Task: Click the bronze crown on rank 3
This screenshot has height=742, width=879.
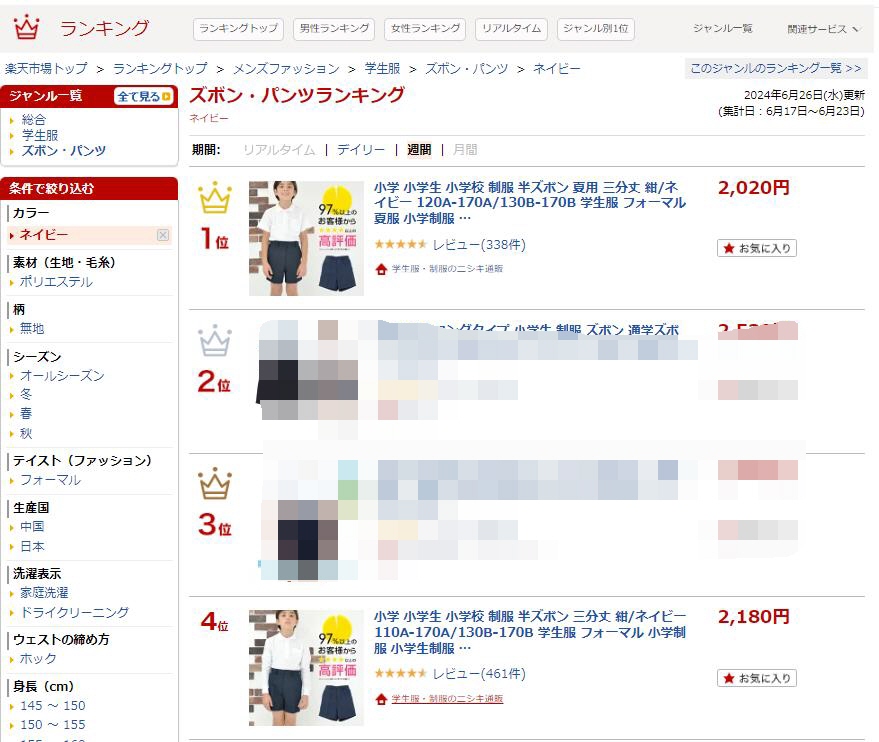Action: pos(215,483)
